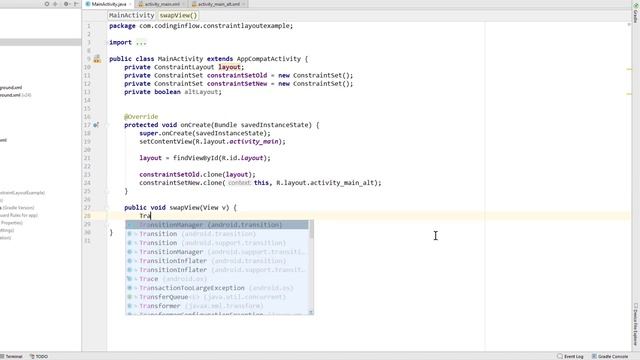640x360 pixels.
Task: Close the MainActivity.java tab
Action: [130, 4]
